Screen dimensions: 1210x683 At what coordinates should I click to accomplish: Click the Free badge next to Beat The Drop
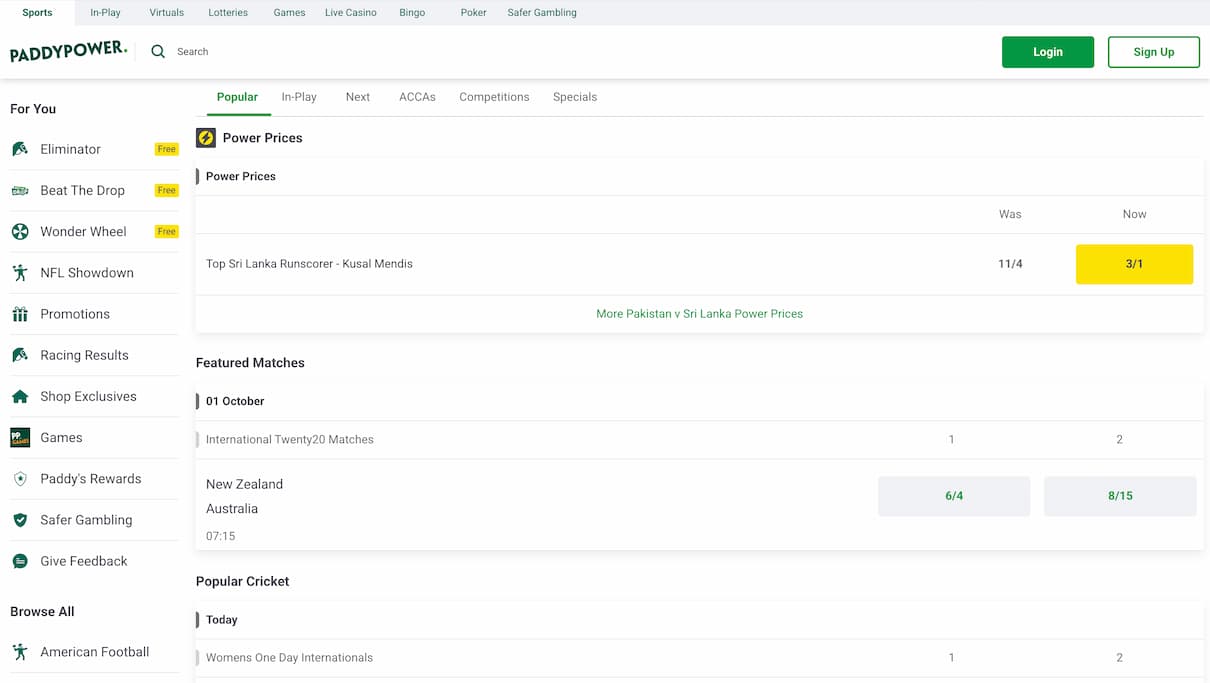(x=167, y=190)
